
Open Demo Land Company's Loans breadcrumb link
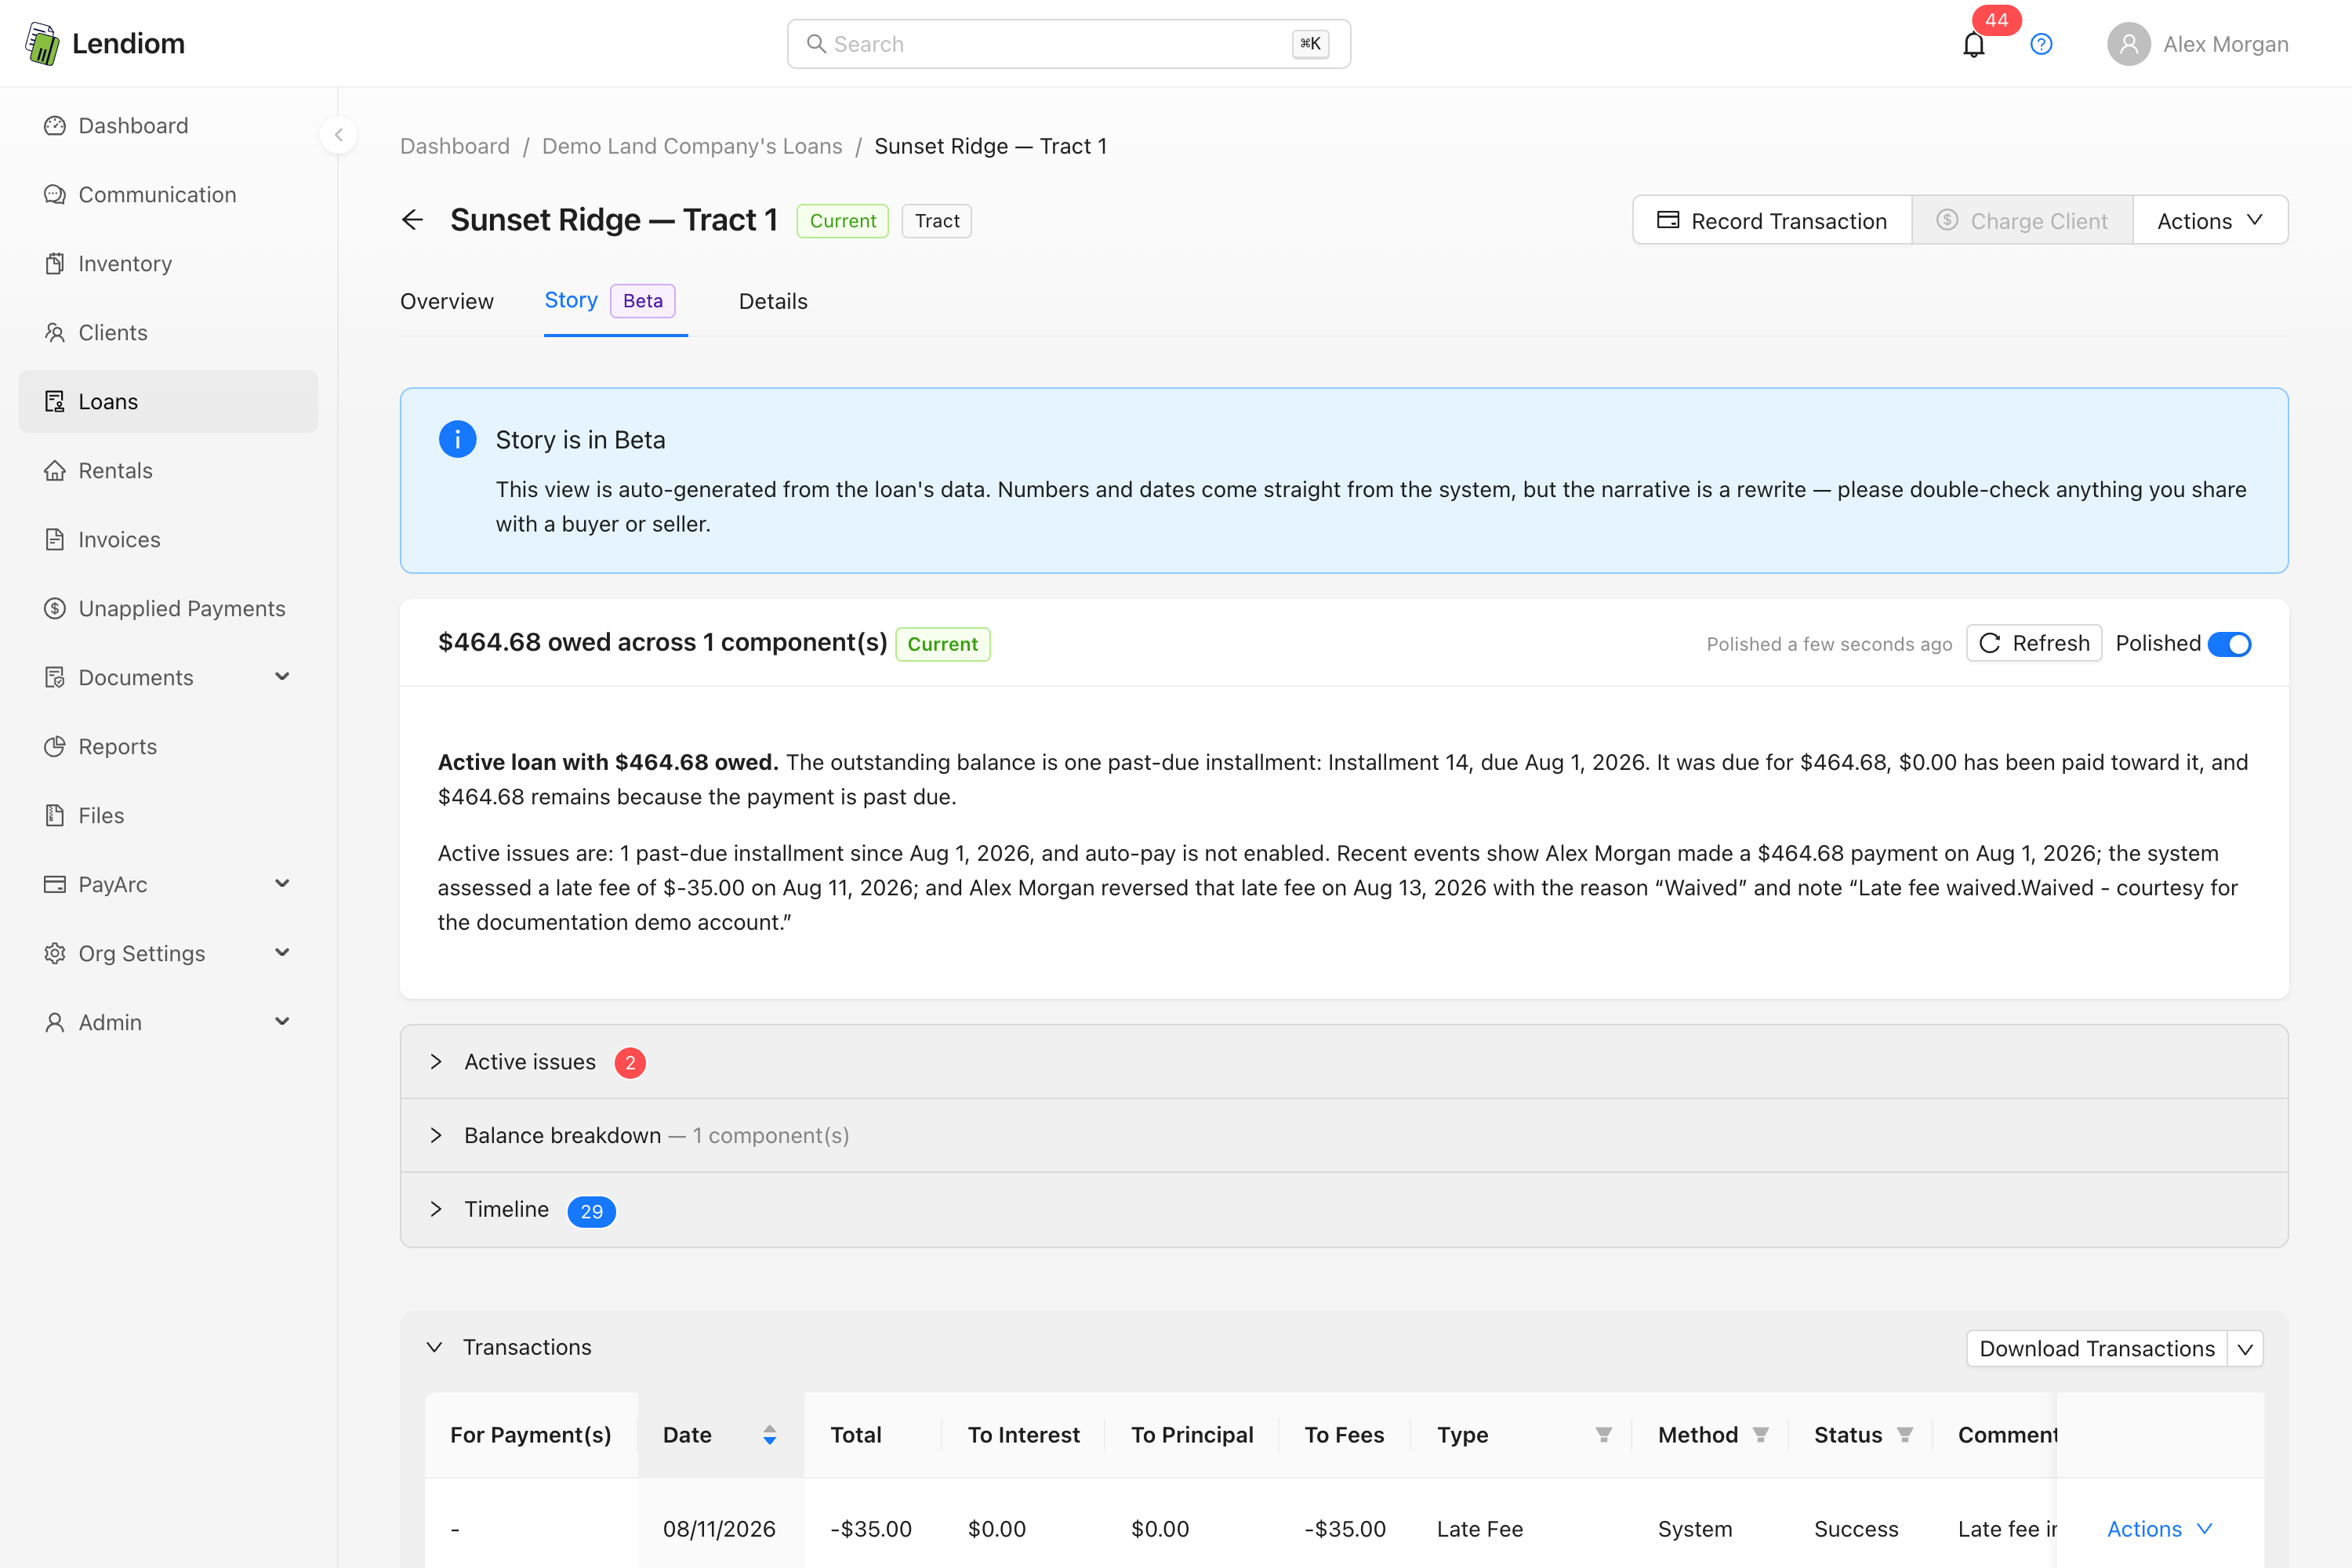[x=692, y=146]
